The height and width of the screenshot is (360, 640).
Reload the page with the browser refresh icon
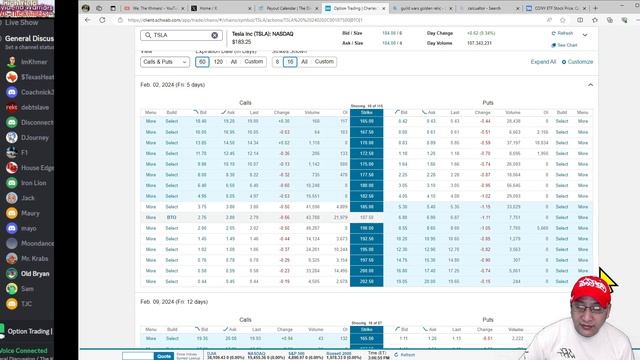[x=102, y=20]
